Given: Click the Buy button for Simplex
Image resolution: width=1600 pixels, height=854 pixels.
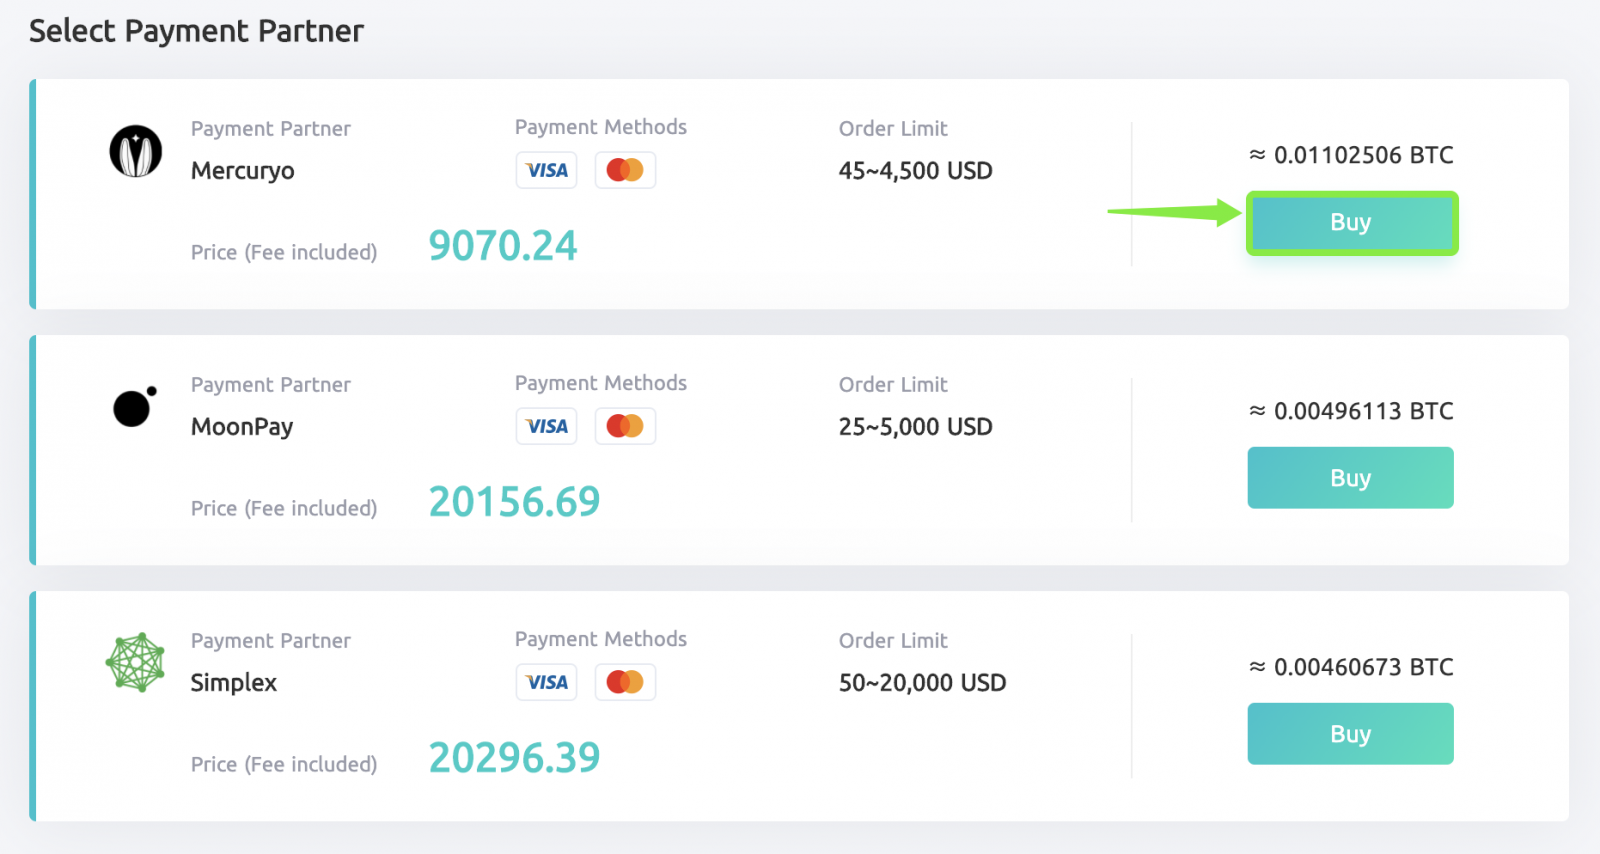Looking at the screenshot, I should coord(1350,733).
